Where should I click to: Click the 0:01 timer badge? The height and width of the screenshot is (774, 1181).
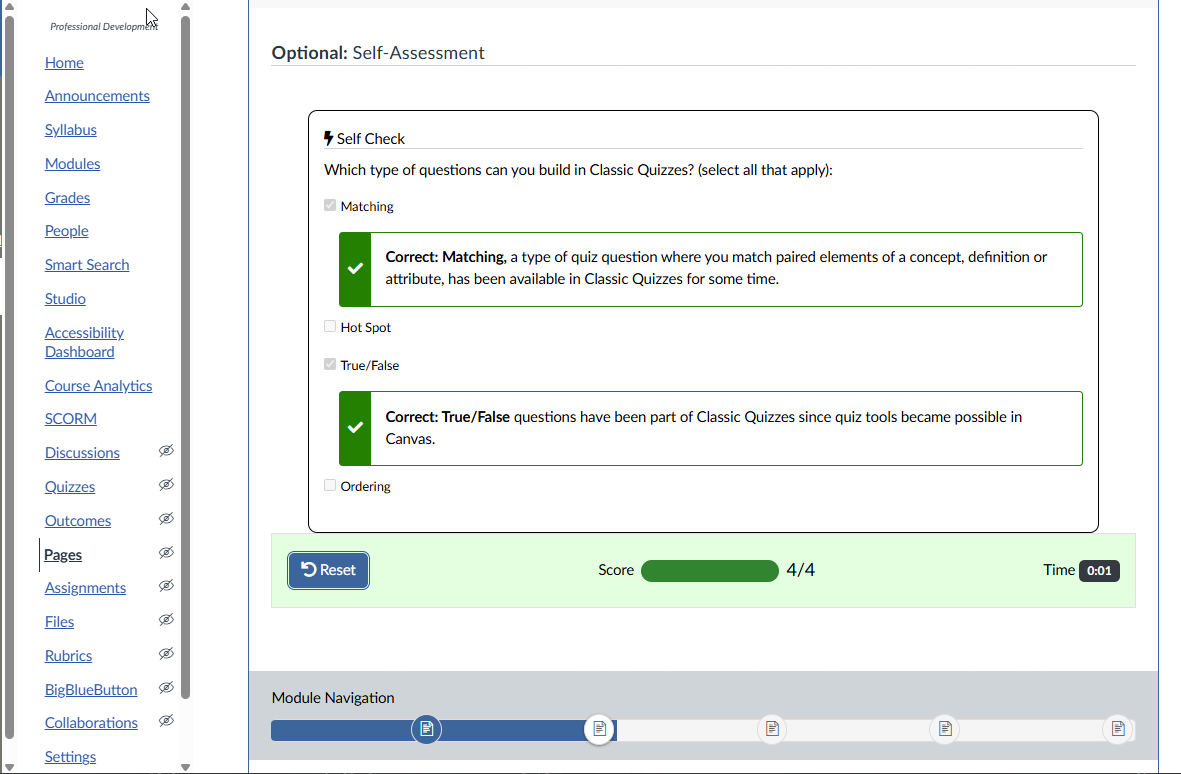point(1099,571)
